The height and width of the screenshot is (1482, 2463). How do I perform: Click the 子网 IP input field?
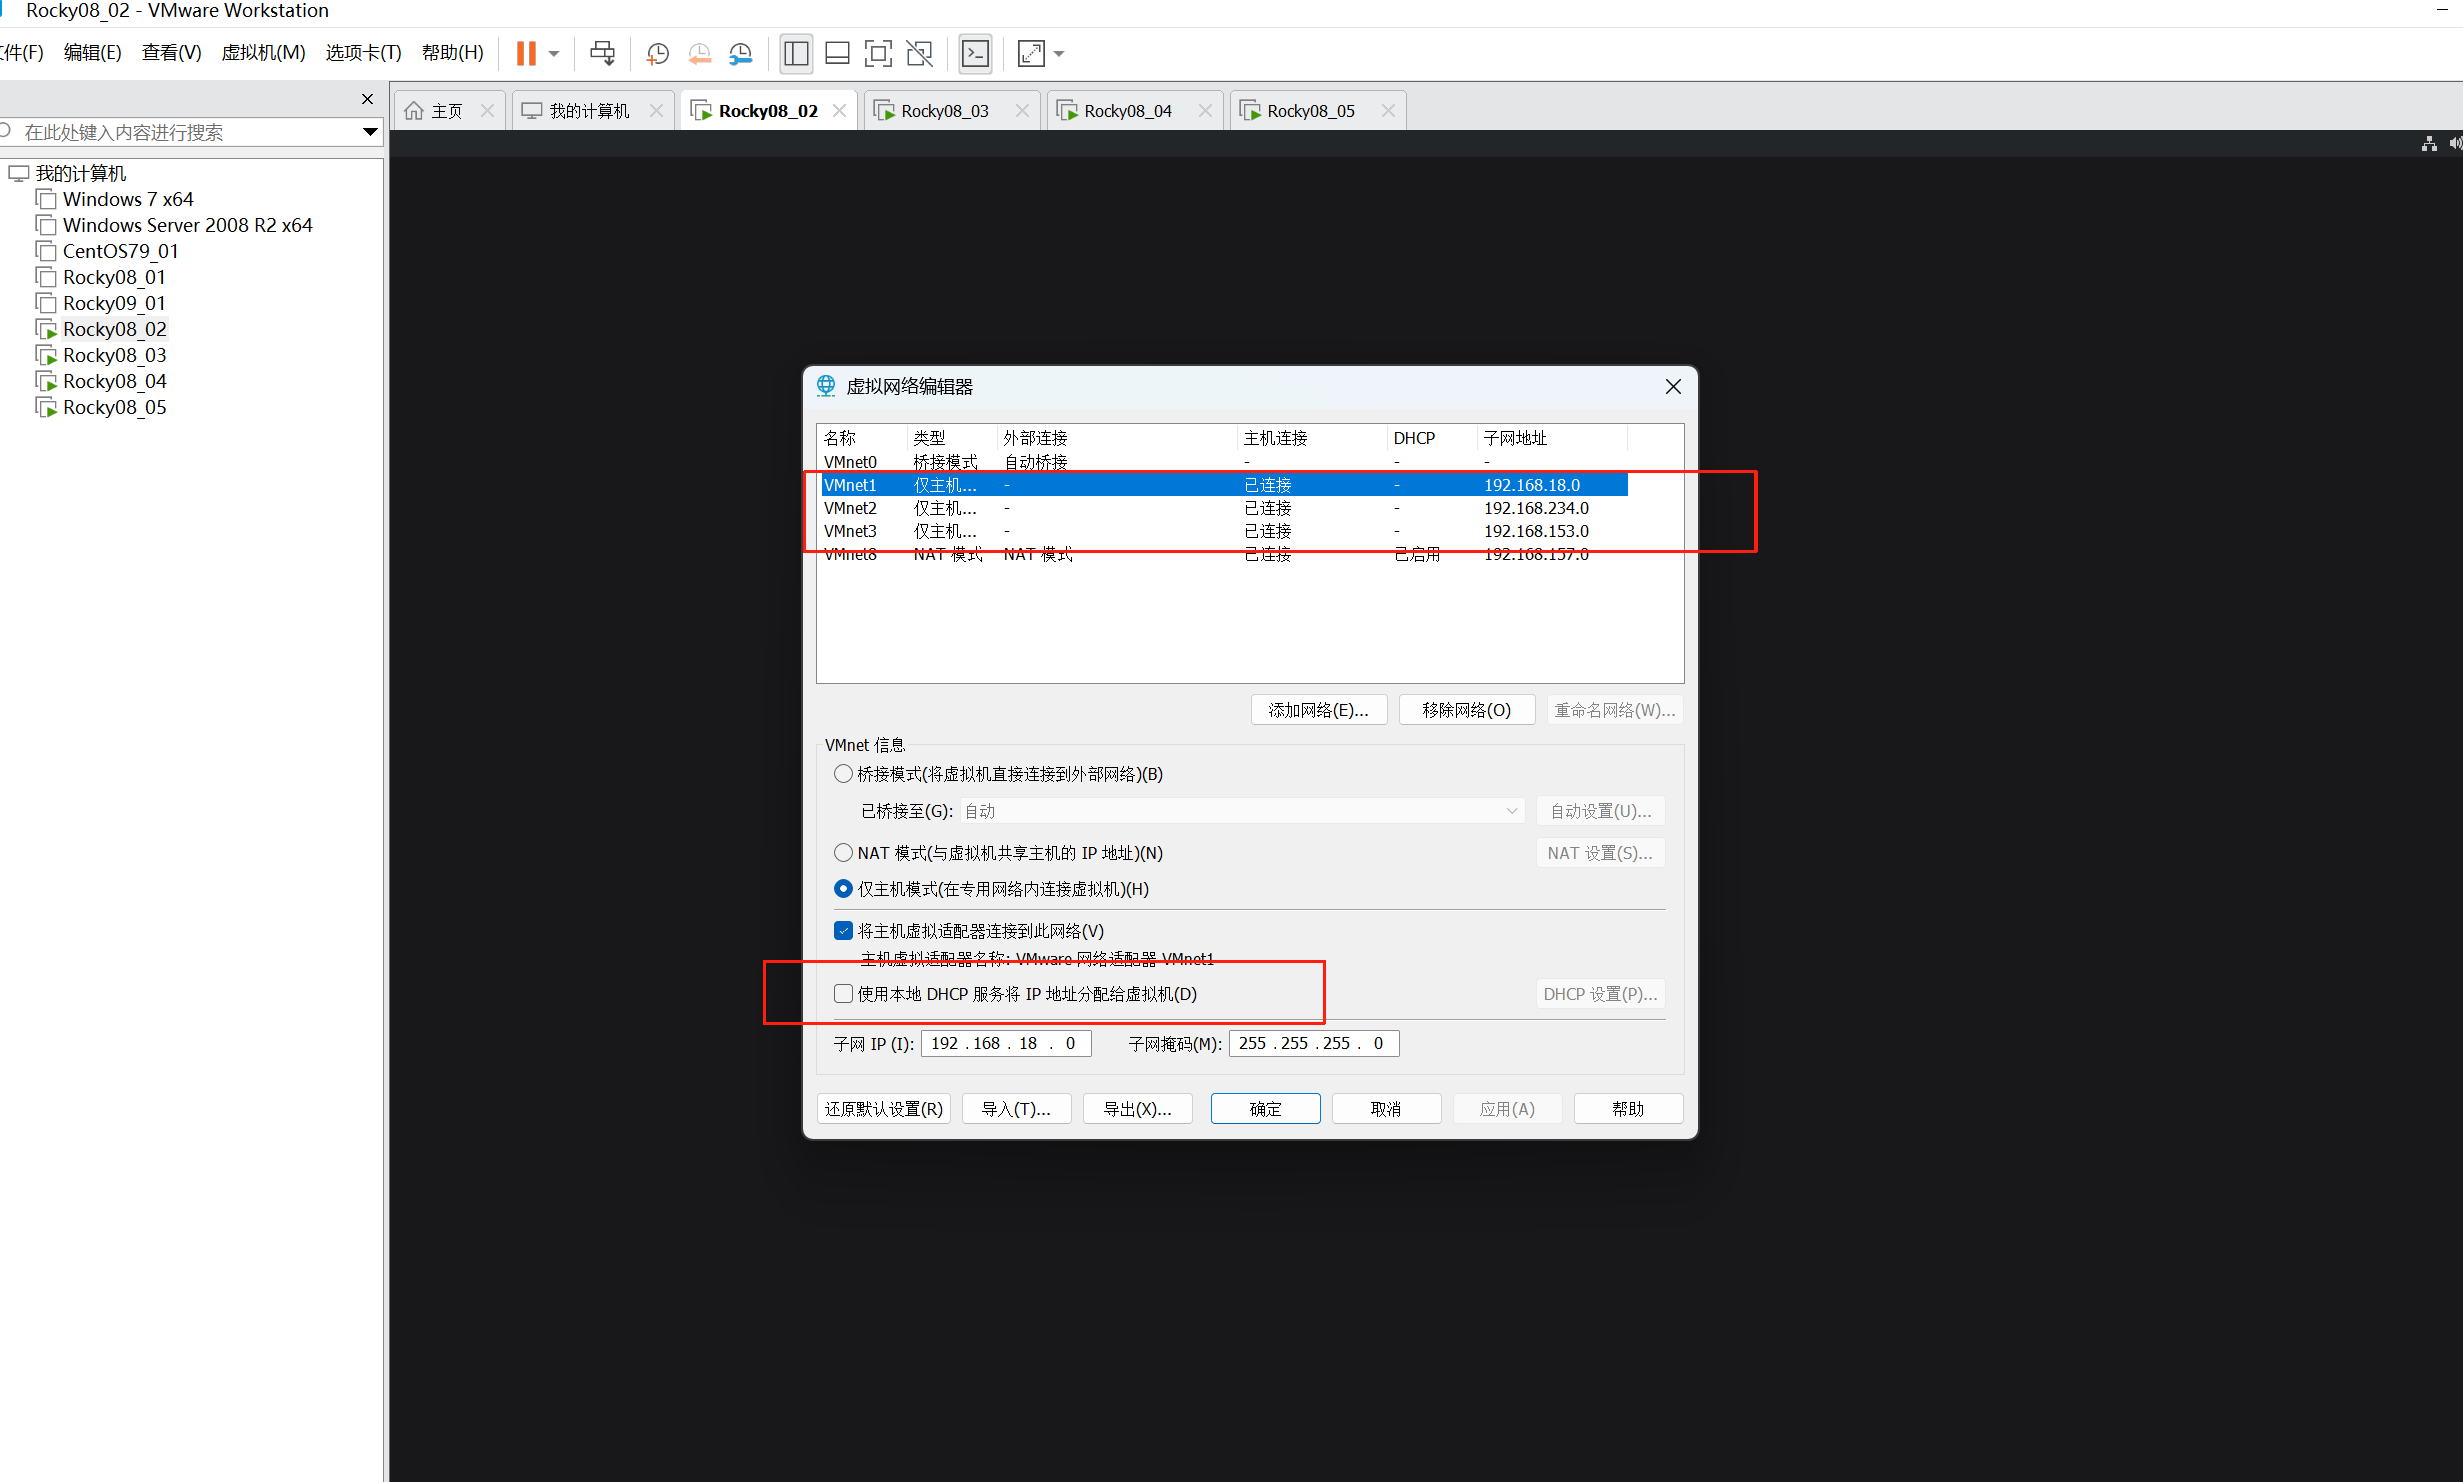[1005, 1043]
